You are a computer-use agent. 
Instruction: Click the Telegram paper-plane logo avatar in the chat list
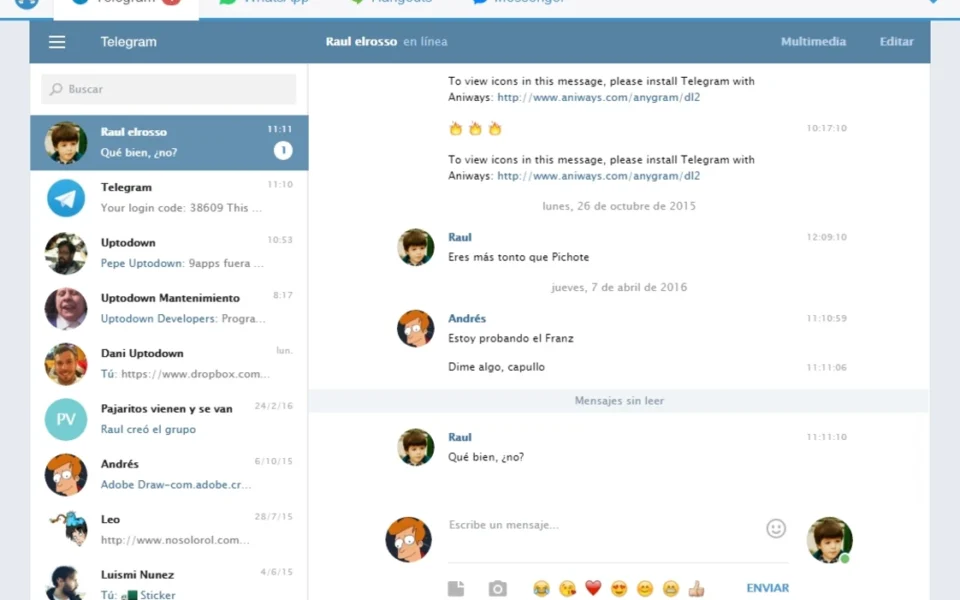tap(66, 198)
